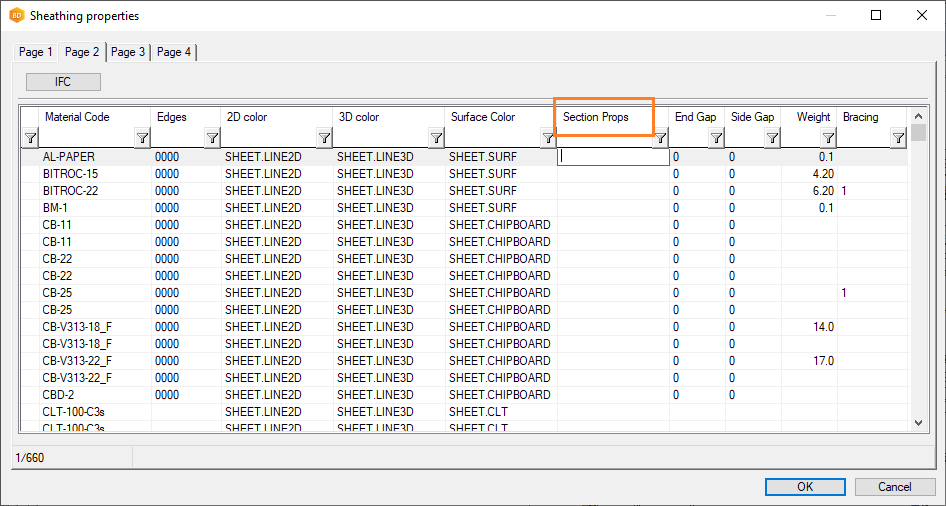Open the End Gap column filter
Image resolution: width=946 pixels, height=506 pixels.
tap(716, 138)
